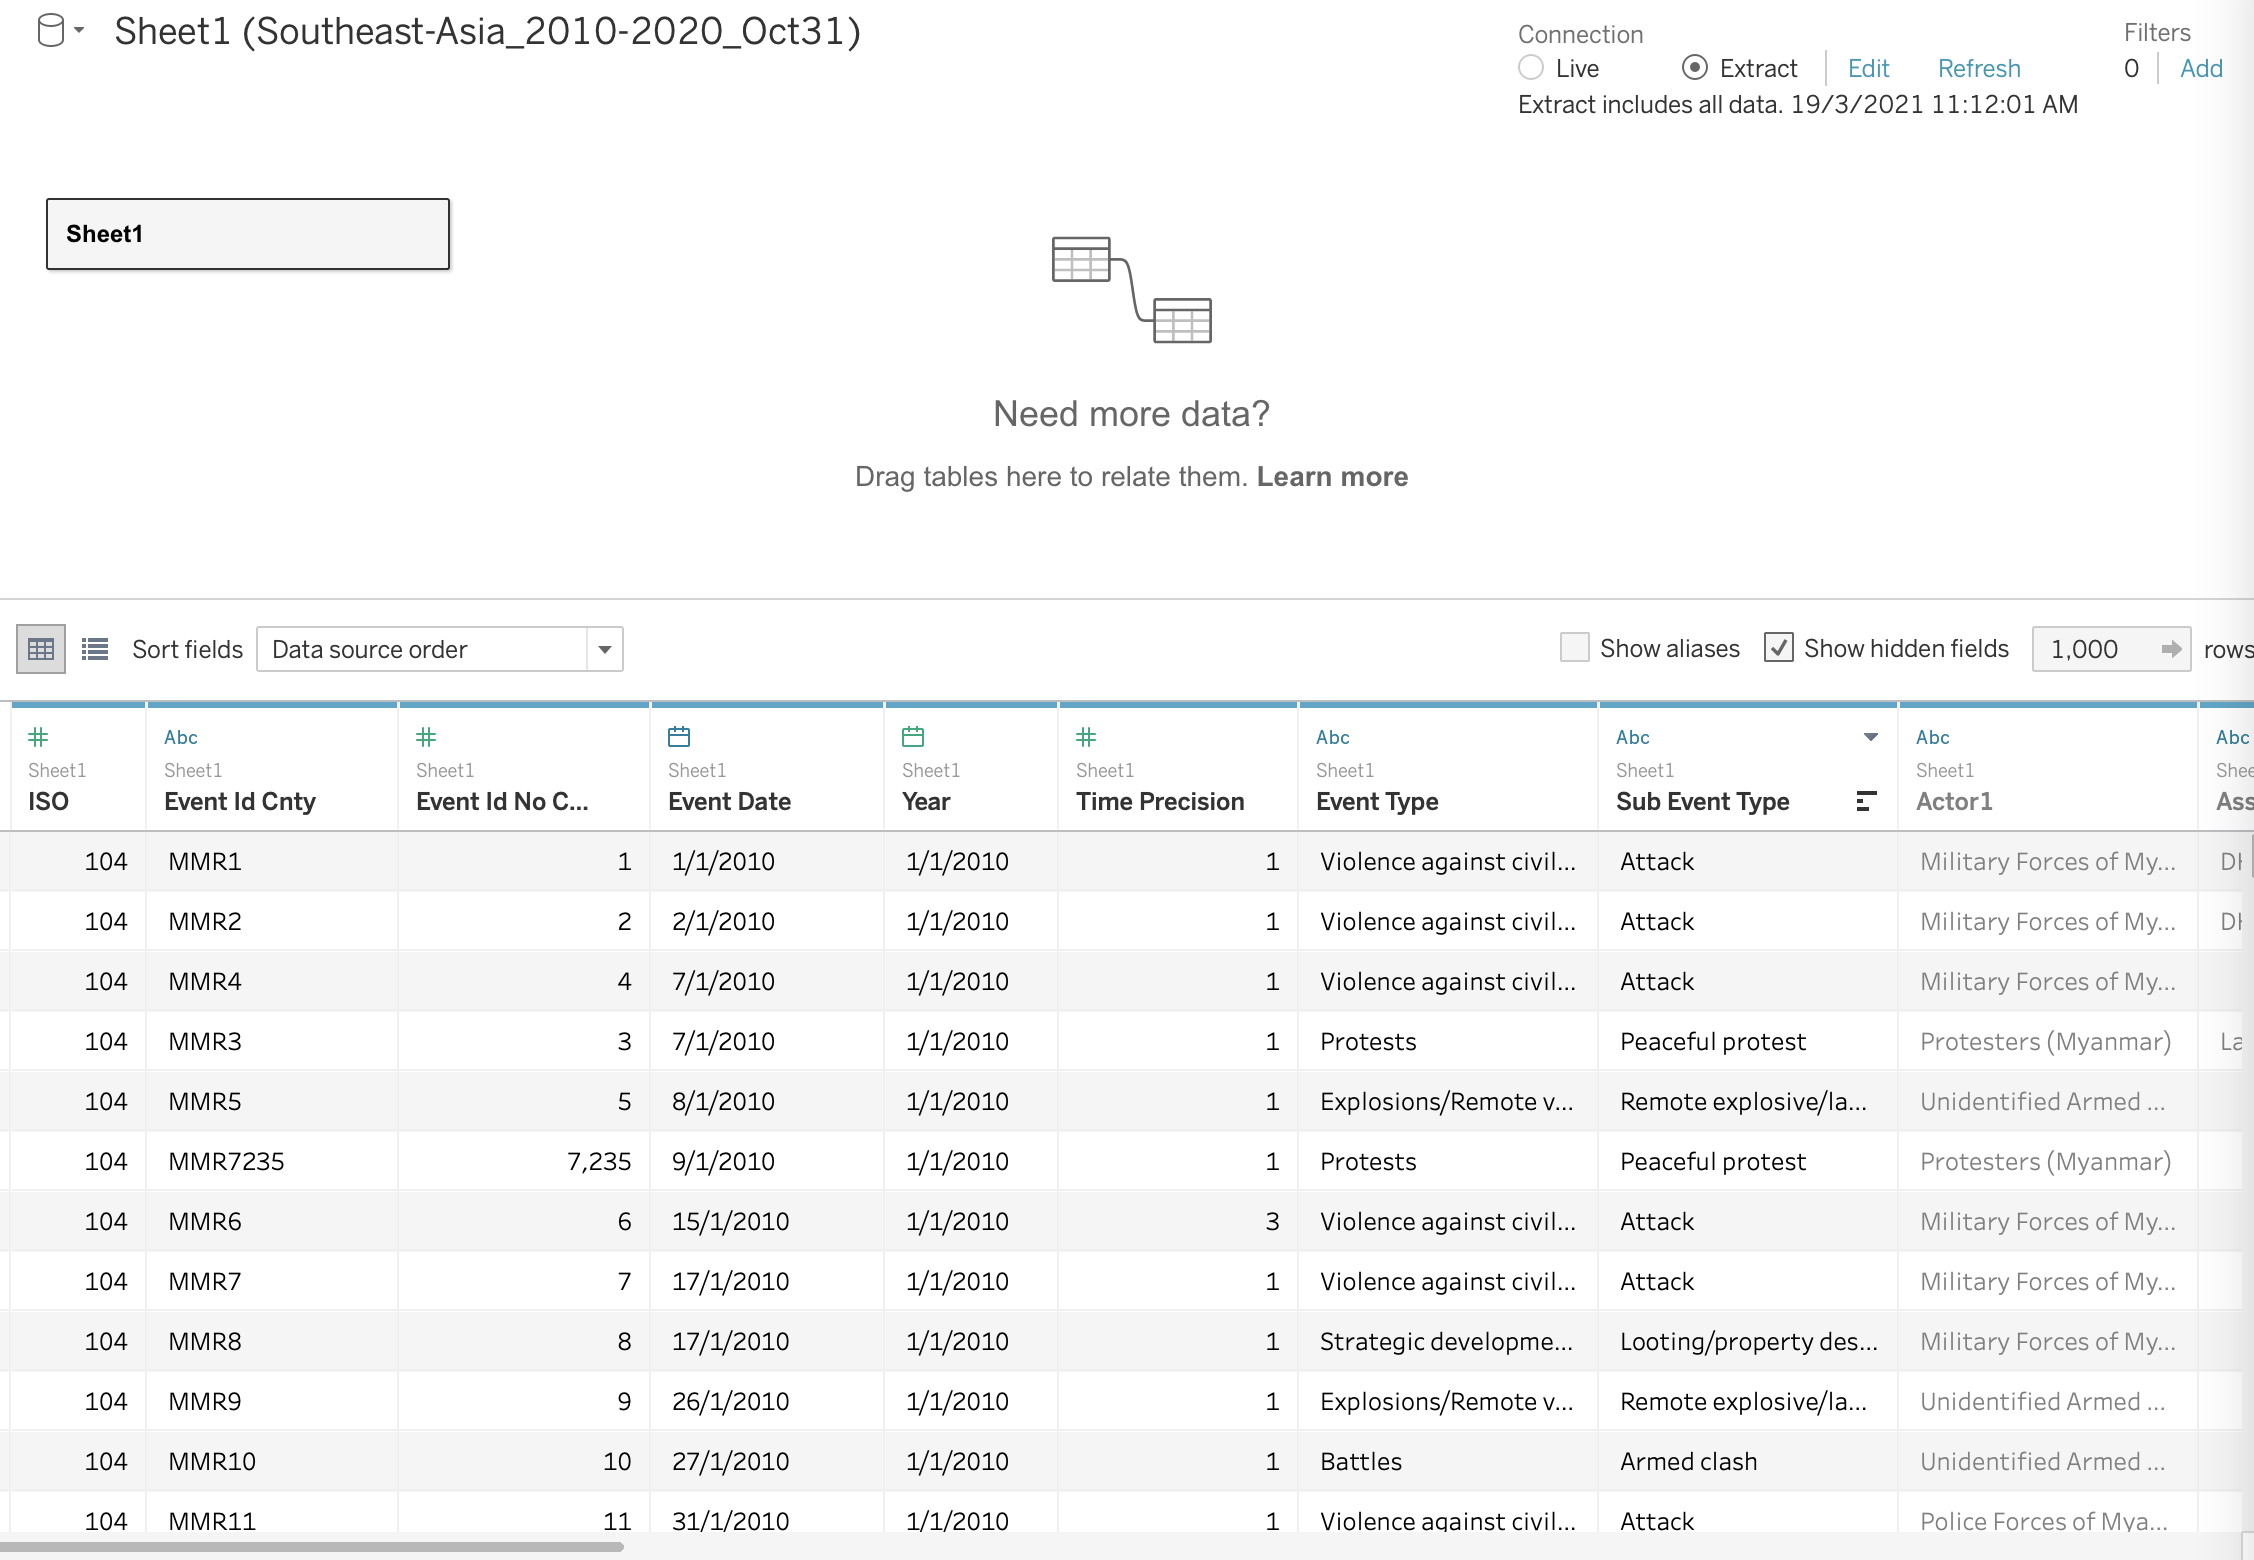2254x1560 pixels.
Task: Switch to grid preview view icon
Action: pos(41,649)
